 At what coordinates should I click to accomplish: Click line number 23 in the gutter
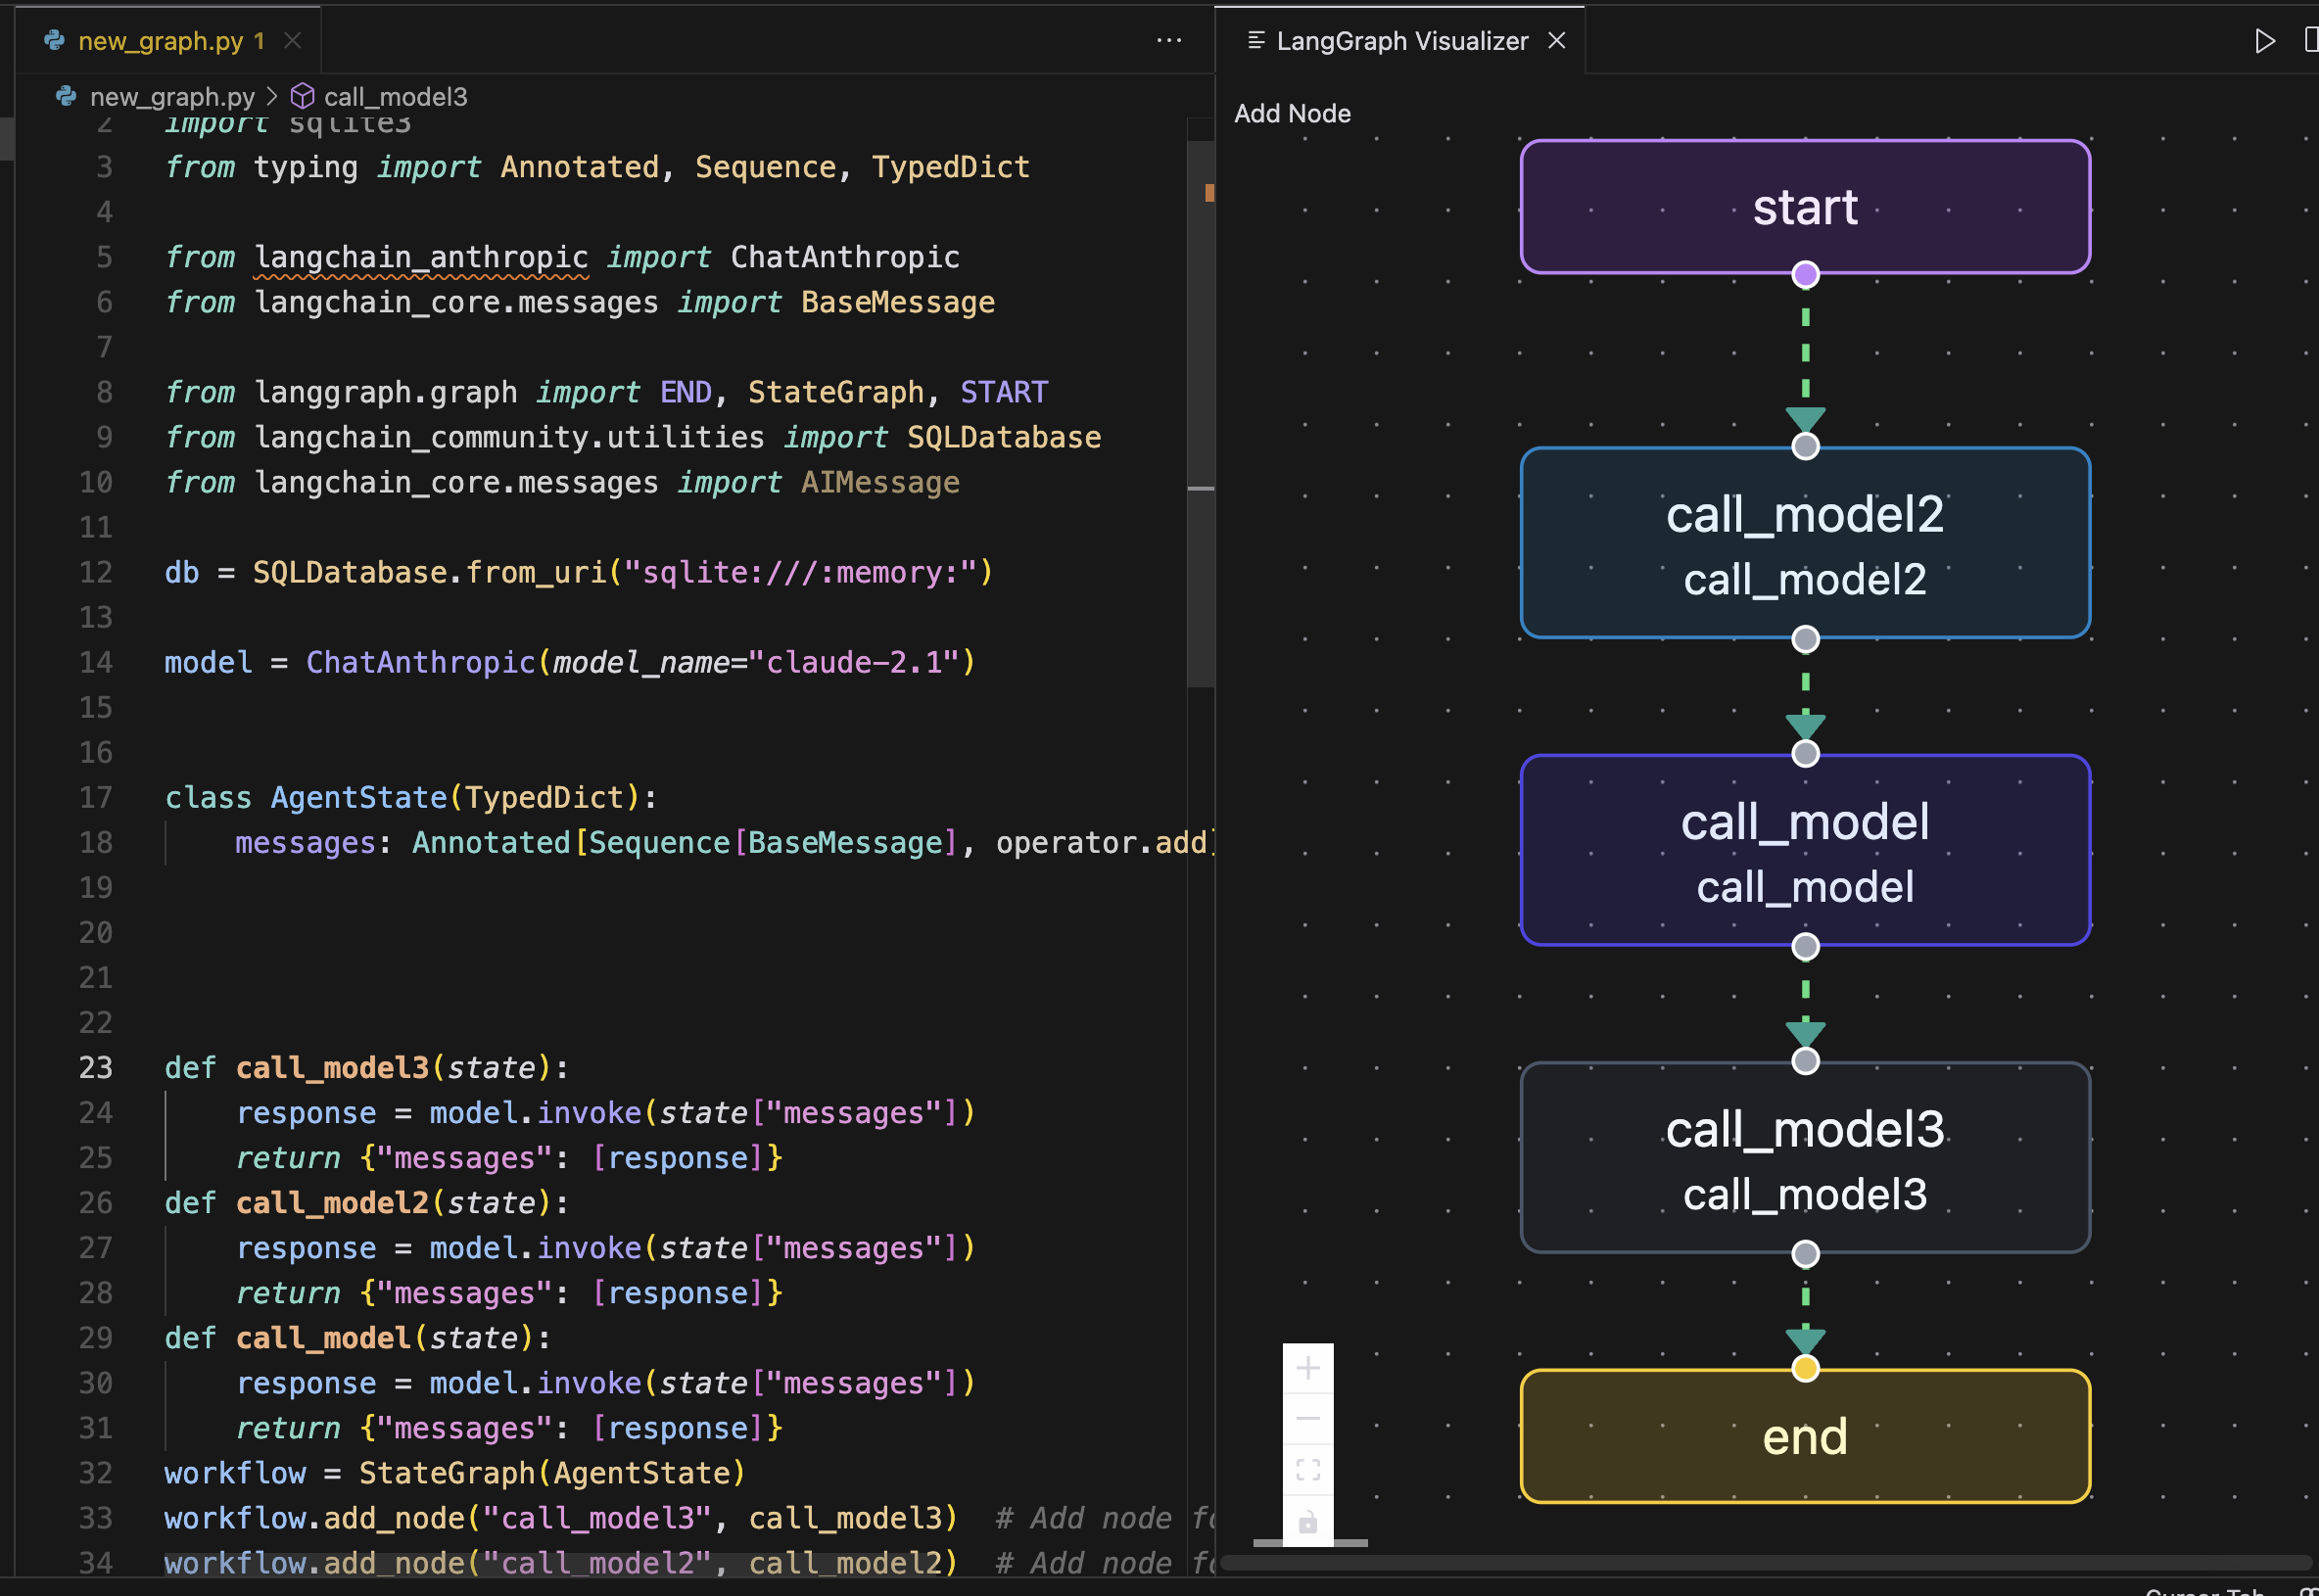click(x=96, y=1068)
